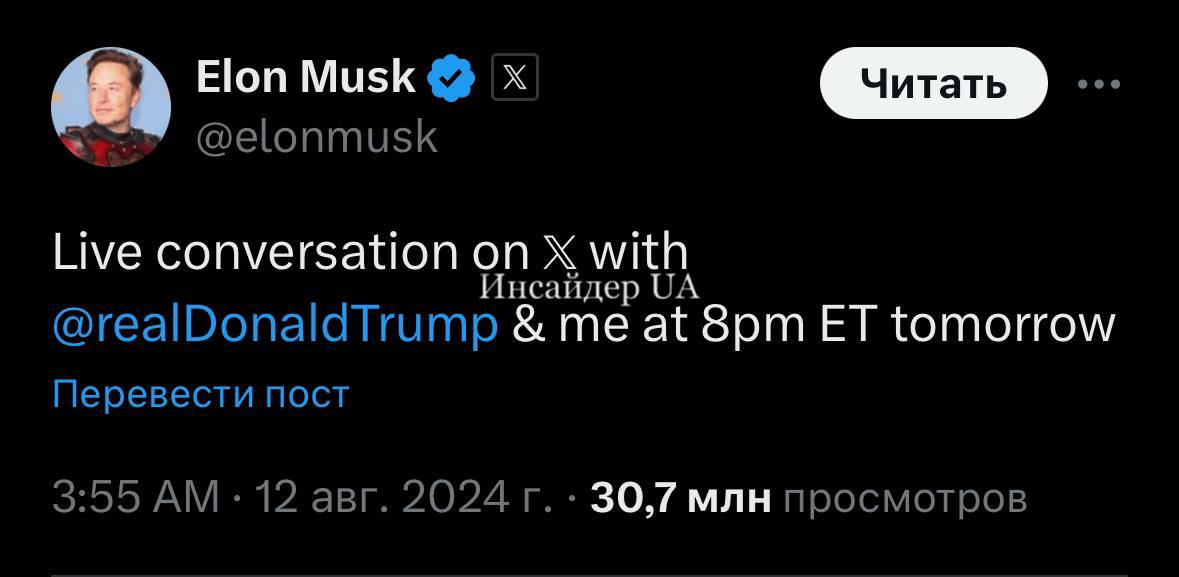Click the blue verified checkmark badge
This screenshot has height=577, width=1179.
coord(451,80)
